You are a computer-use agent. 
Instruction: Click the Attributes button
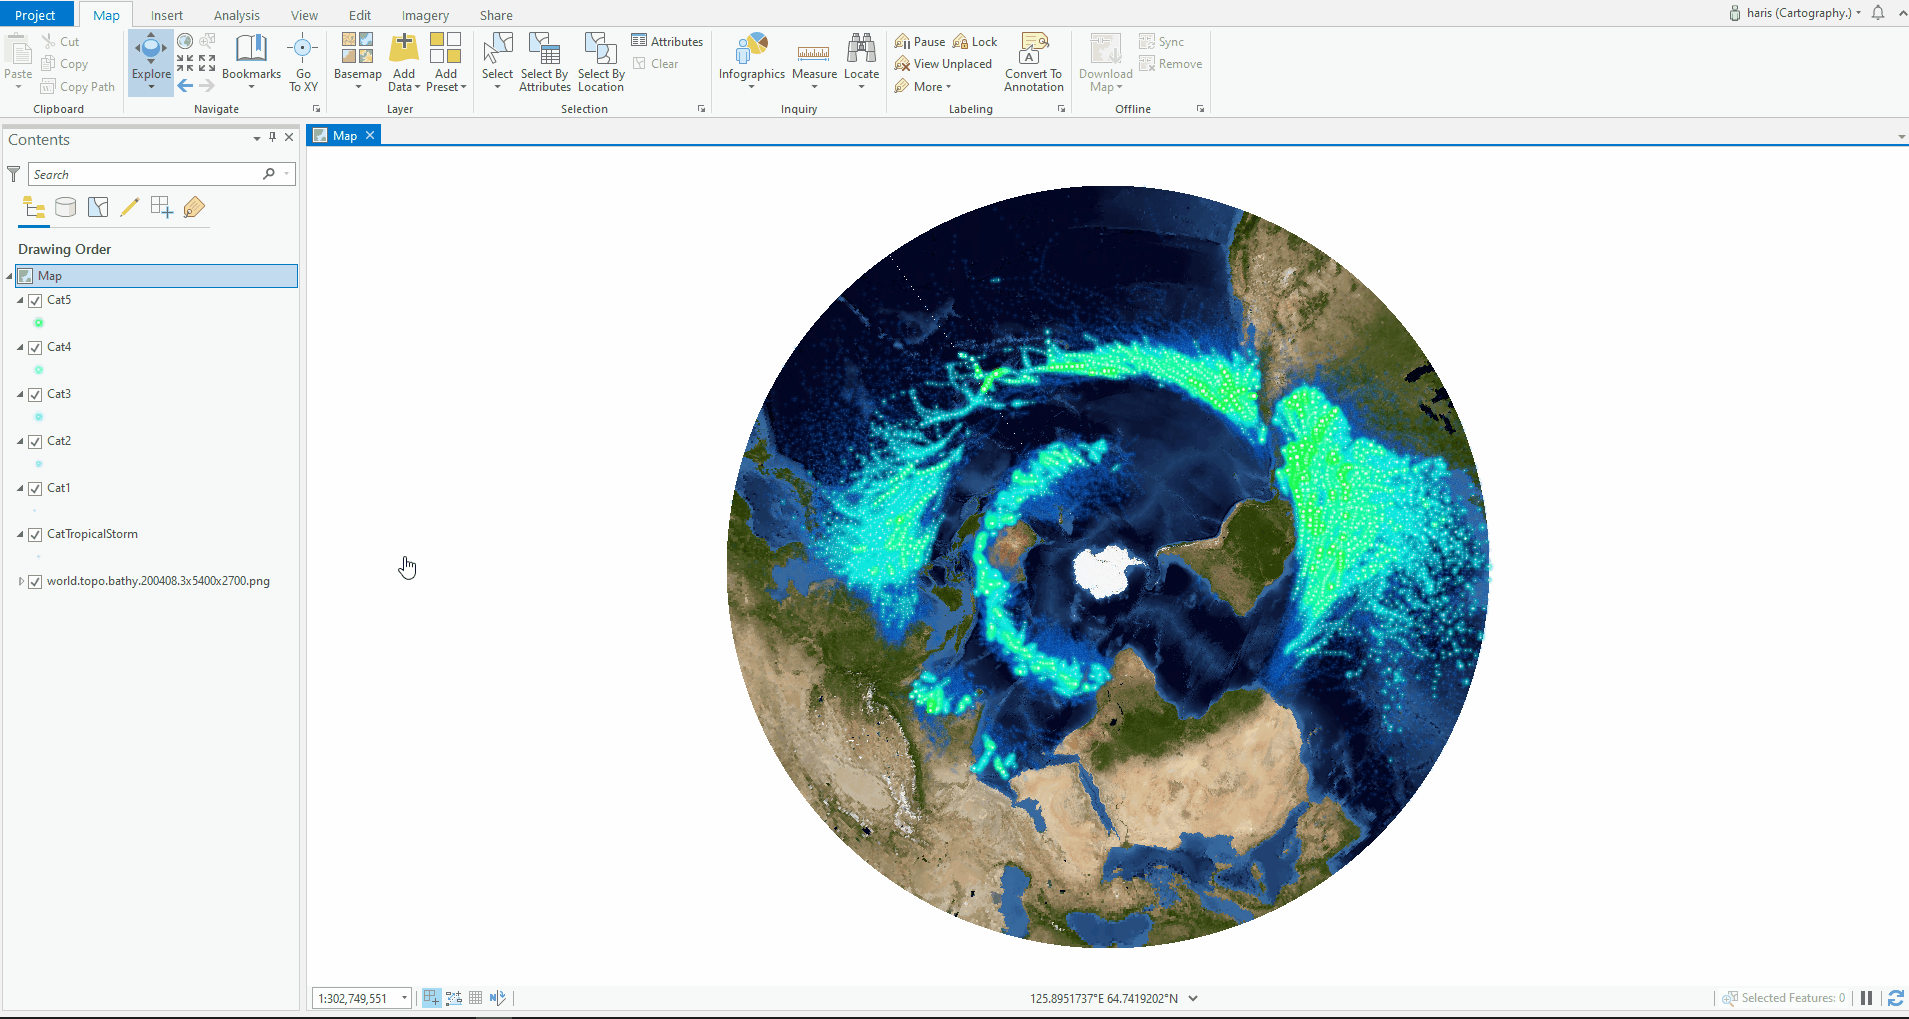(x=667, y=41)
